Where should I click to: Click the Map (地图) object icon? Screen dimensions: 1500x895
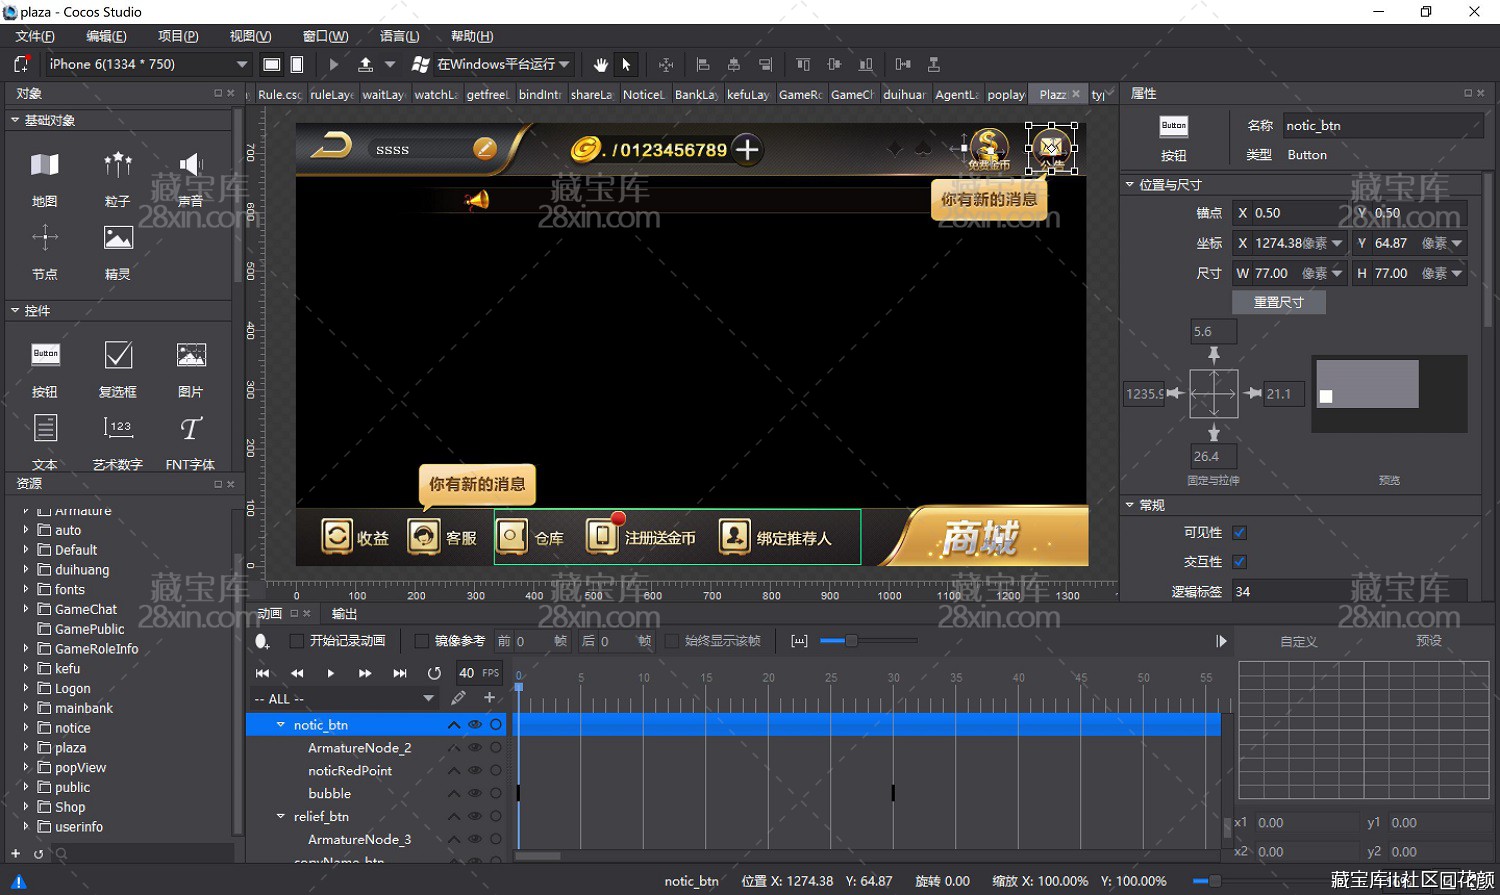click(x=45, y=164)
